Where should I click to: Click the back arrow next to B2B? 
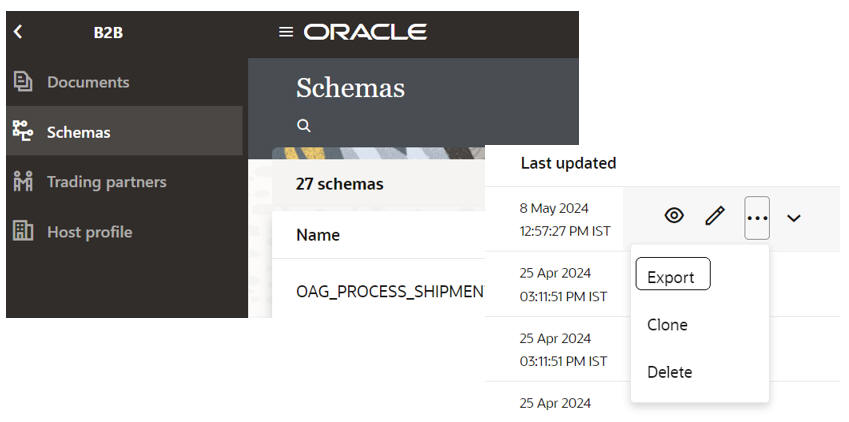coord(17,32)
